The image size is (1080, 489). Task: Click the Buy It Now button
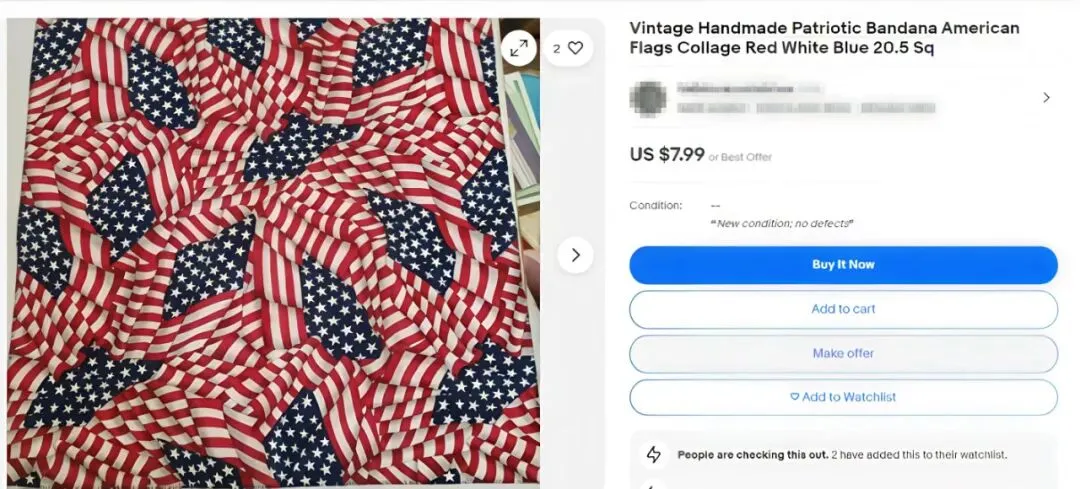[843, 265]
